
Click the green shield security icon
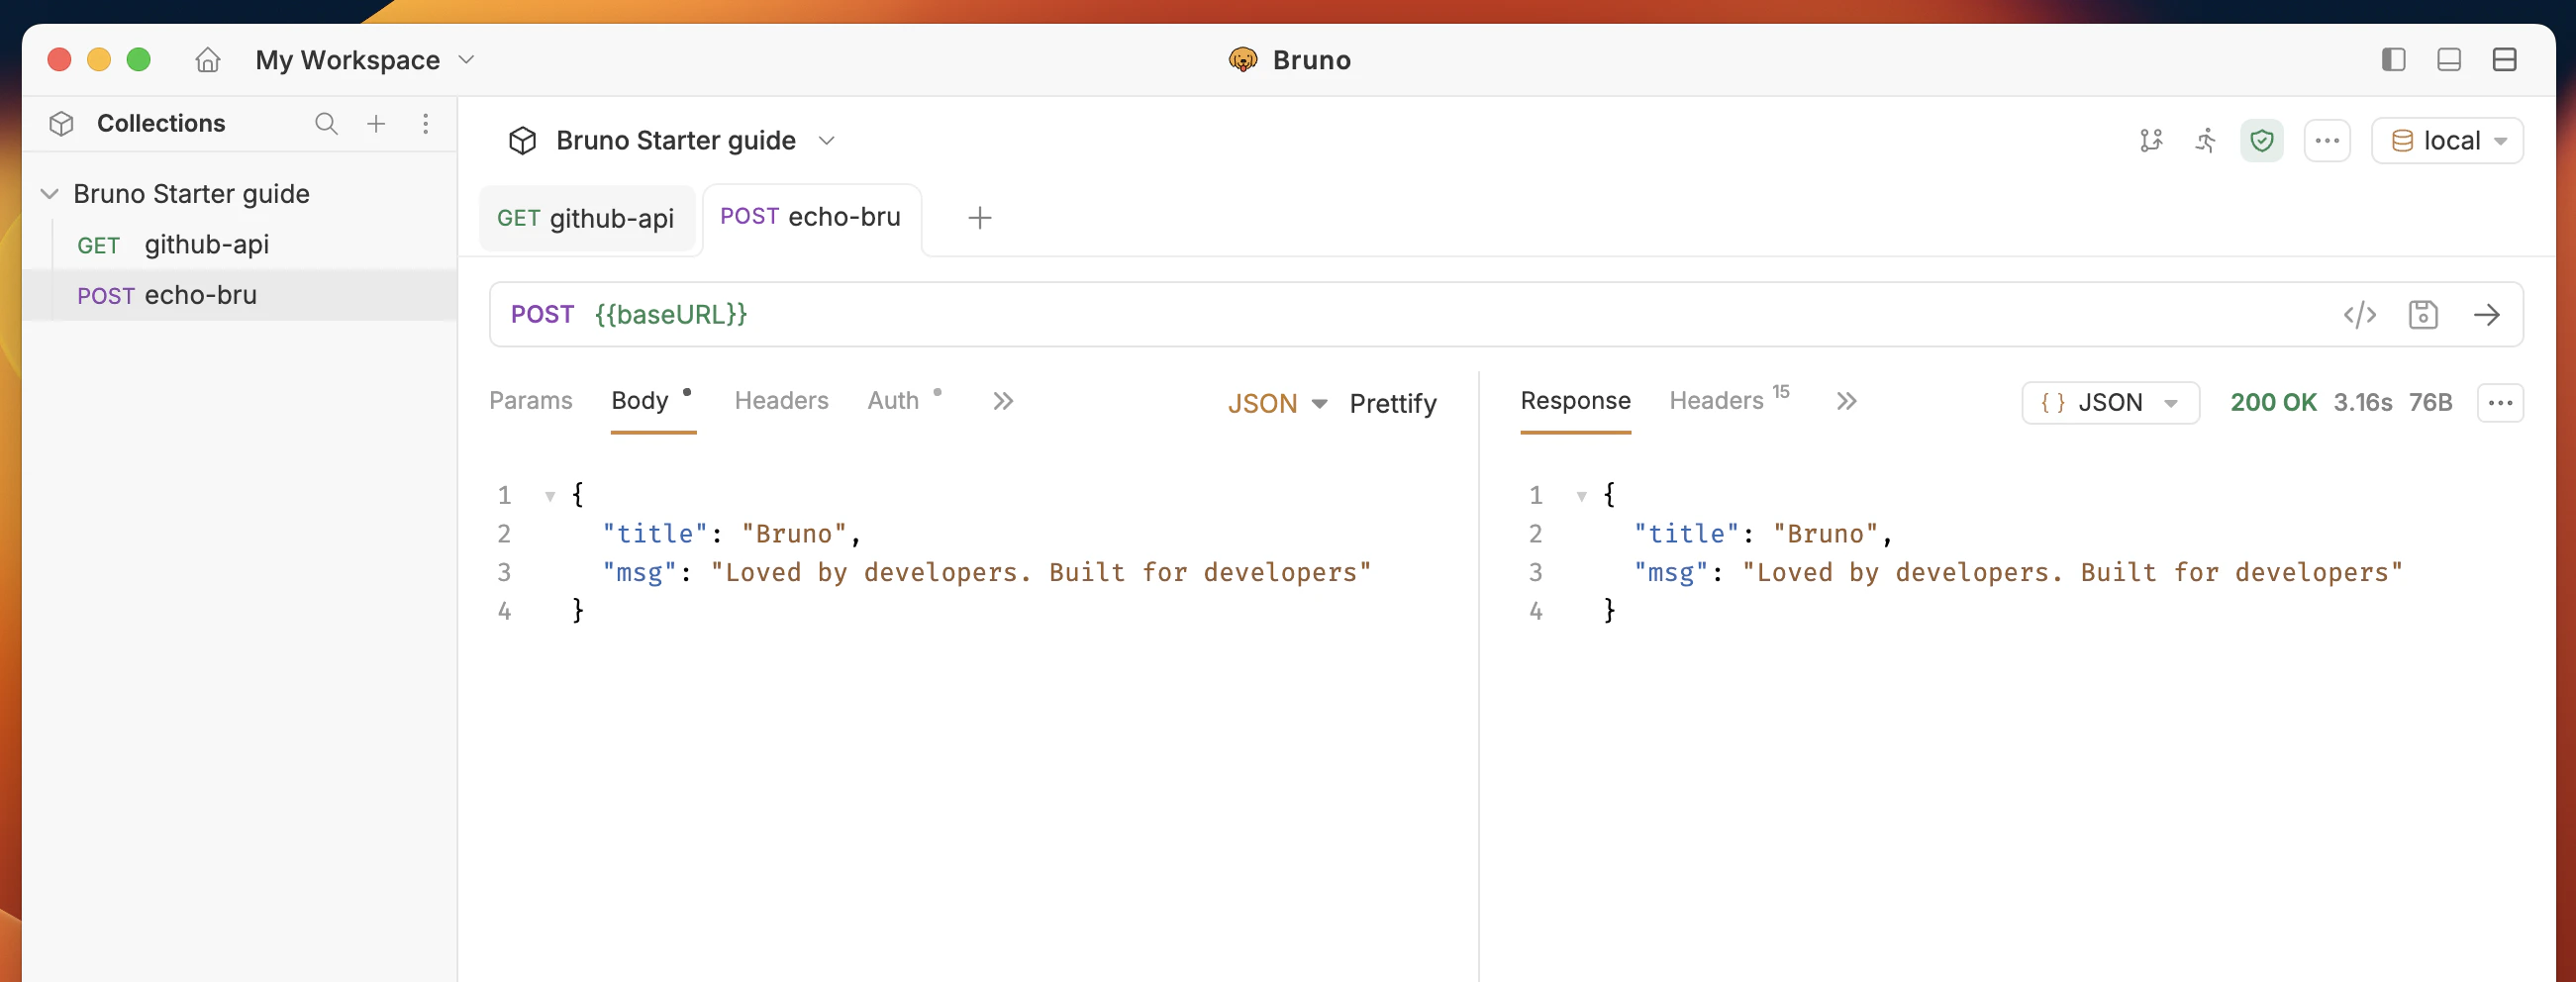tap(2261, 141)
